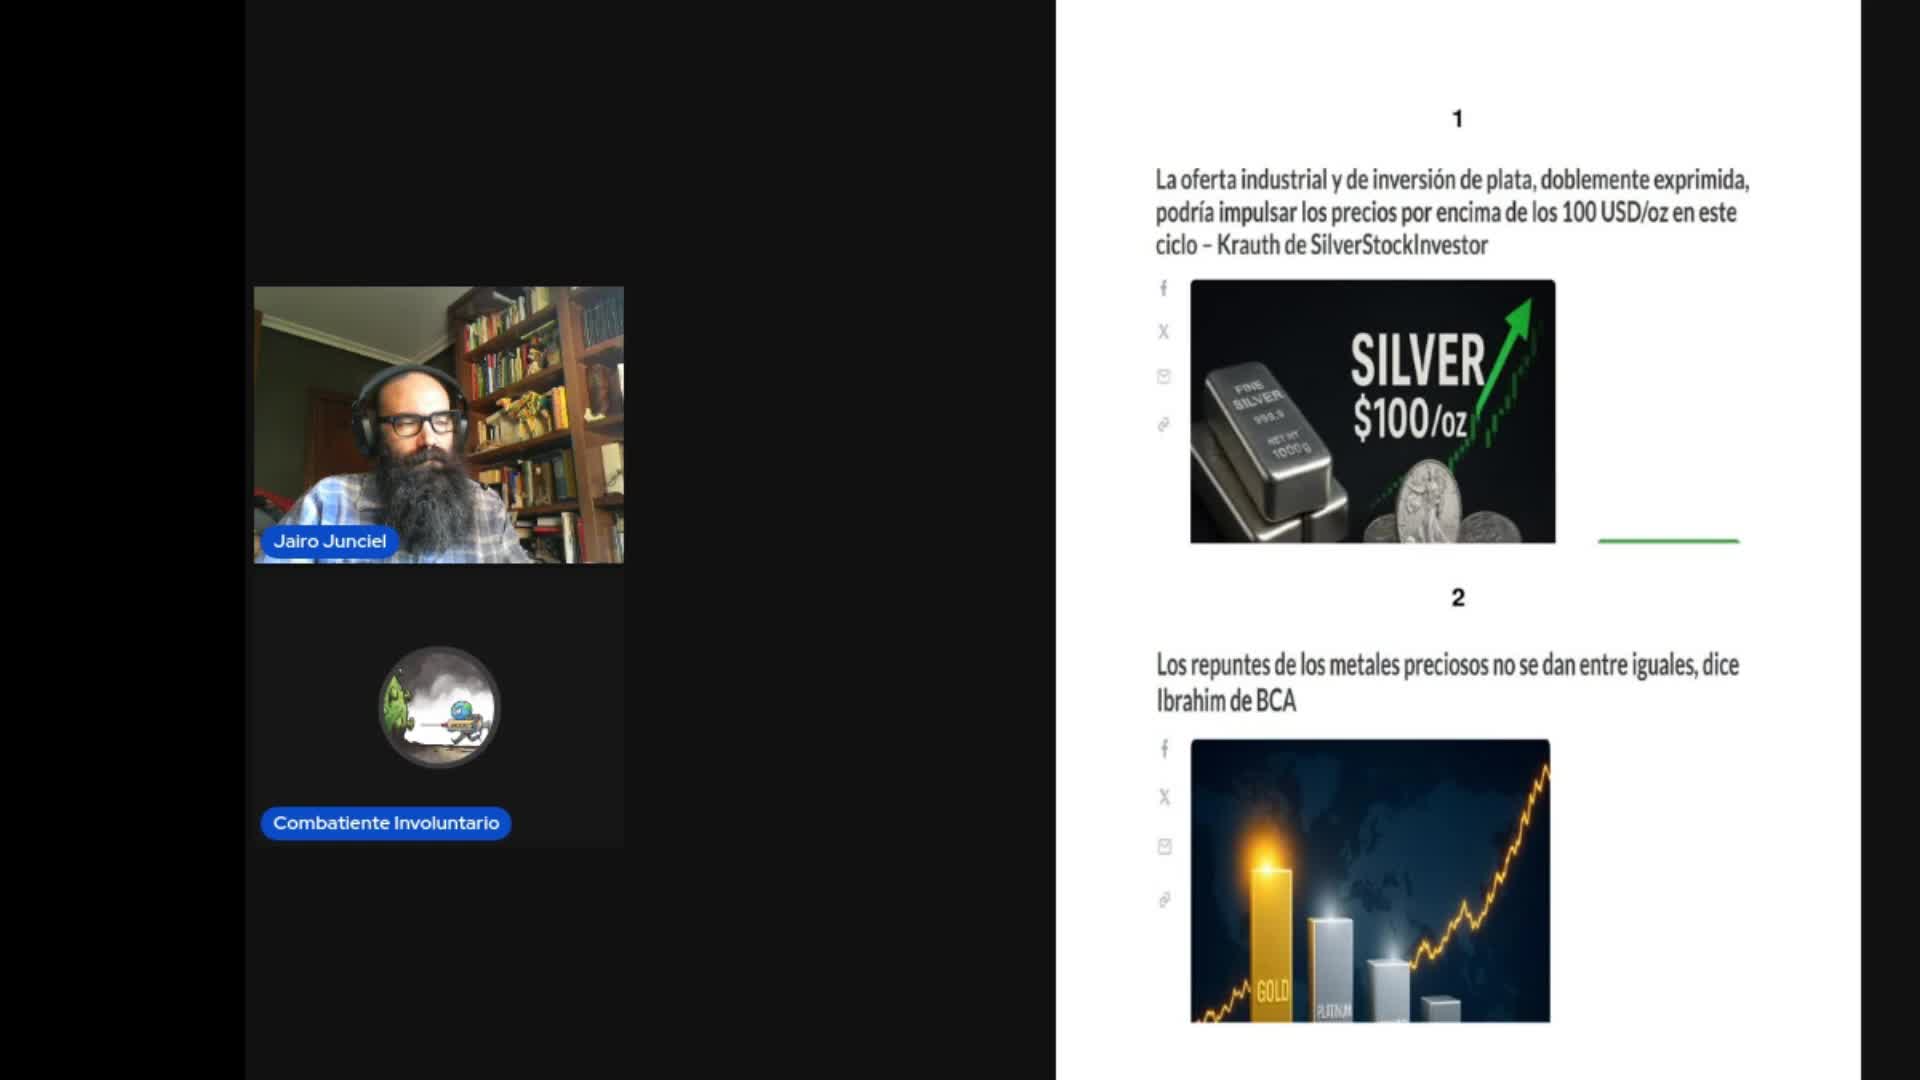Screen dimensions: 1920x1080
Task: Email the silver $100/oz article
Action: (x=1163, y=377)
